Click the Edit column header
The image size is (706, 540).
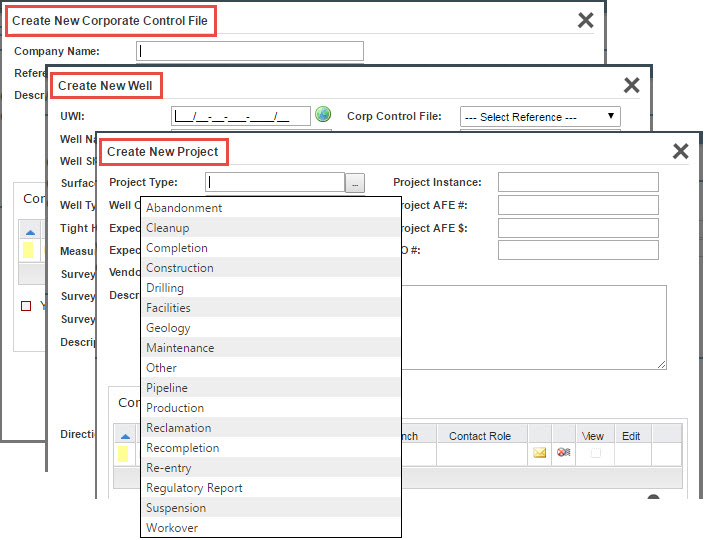(x=631, y=436)
